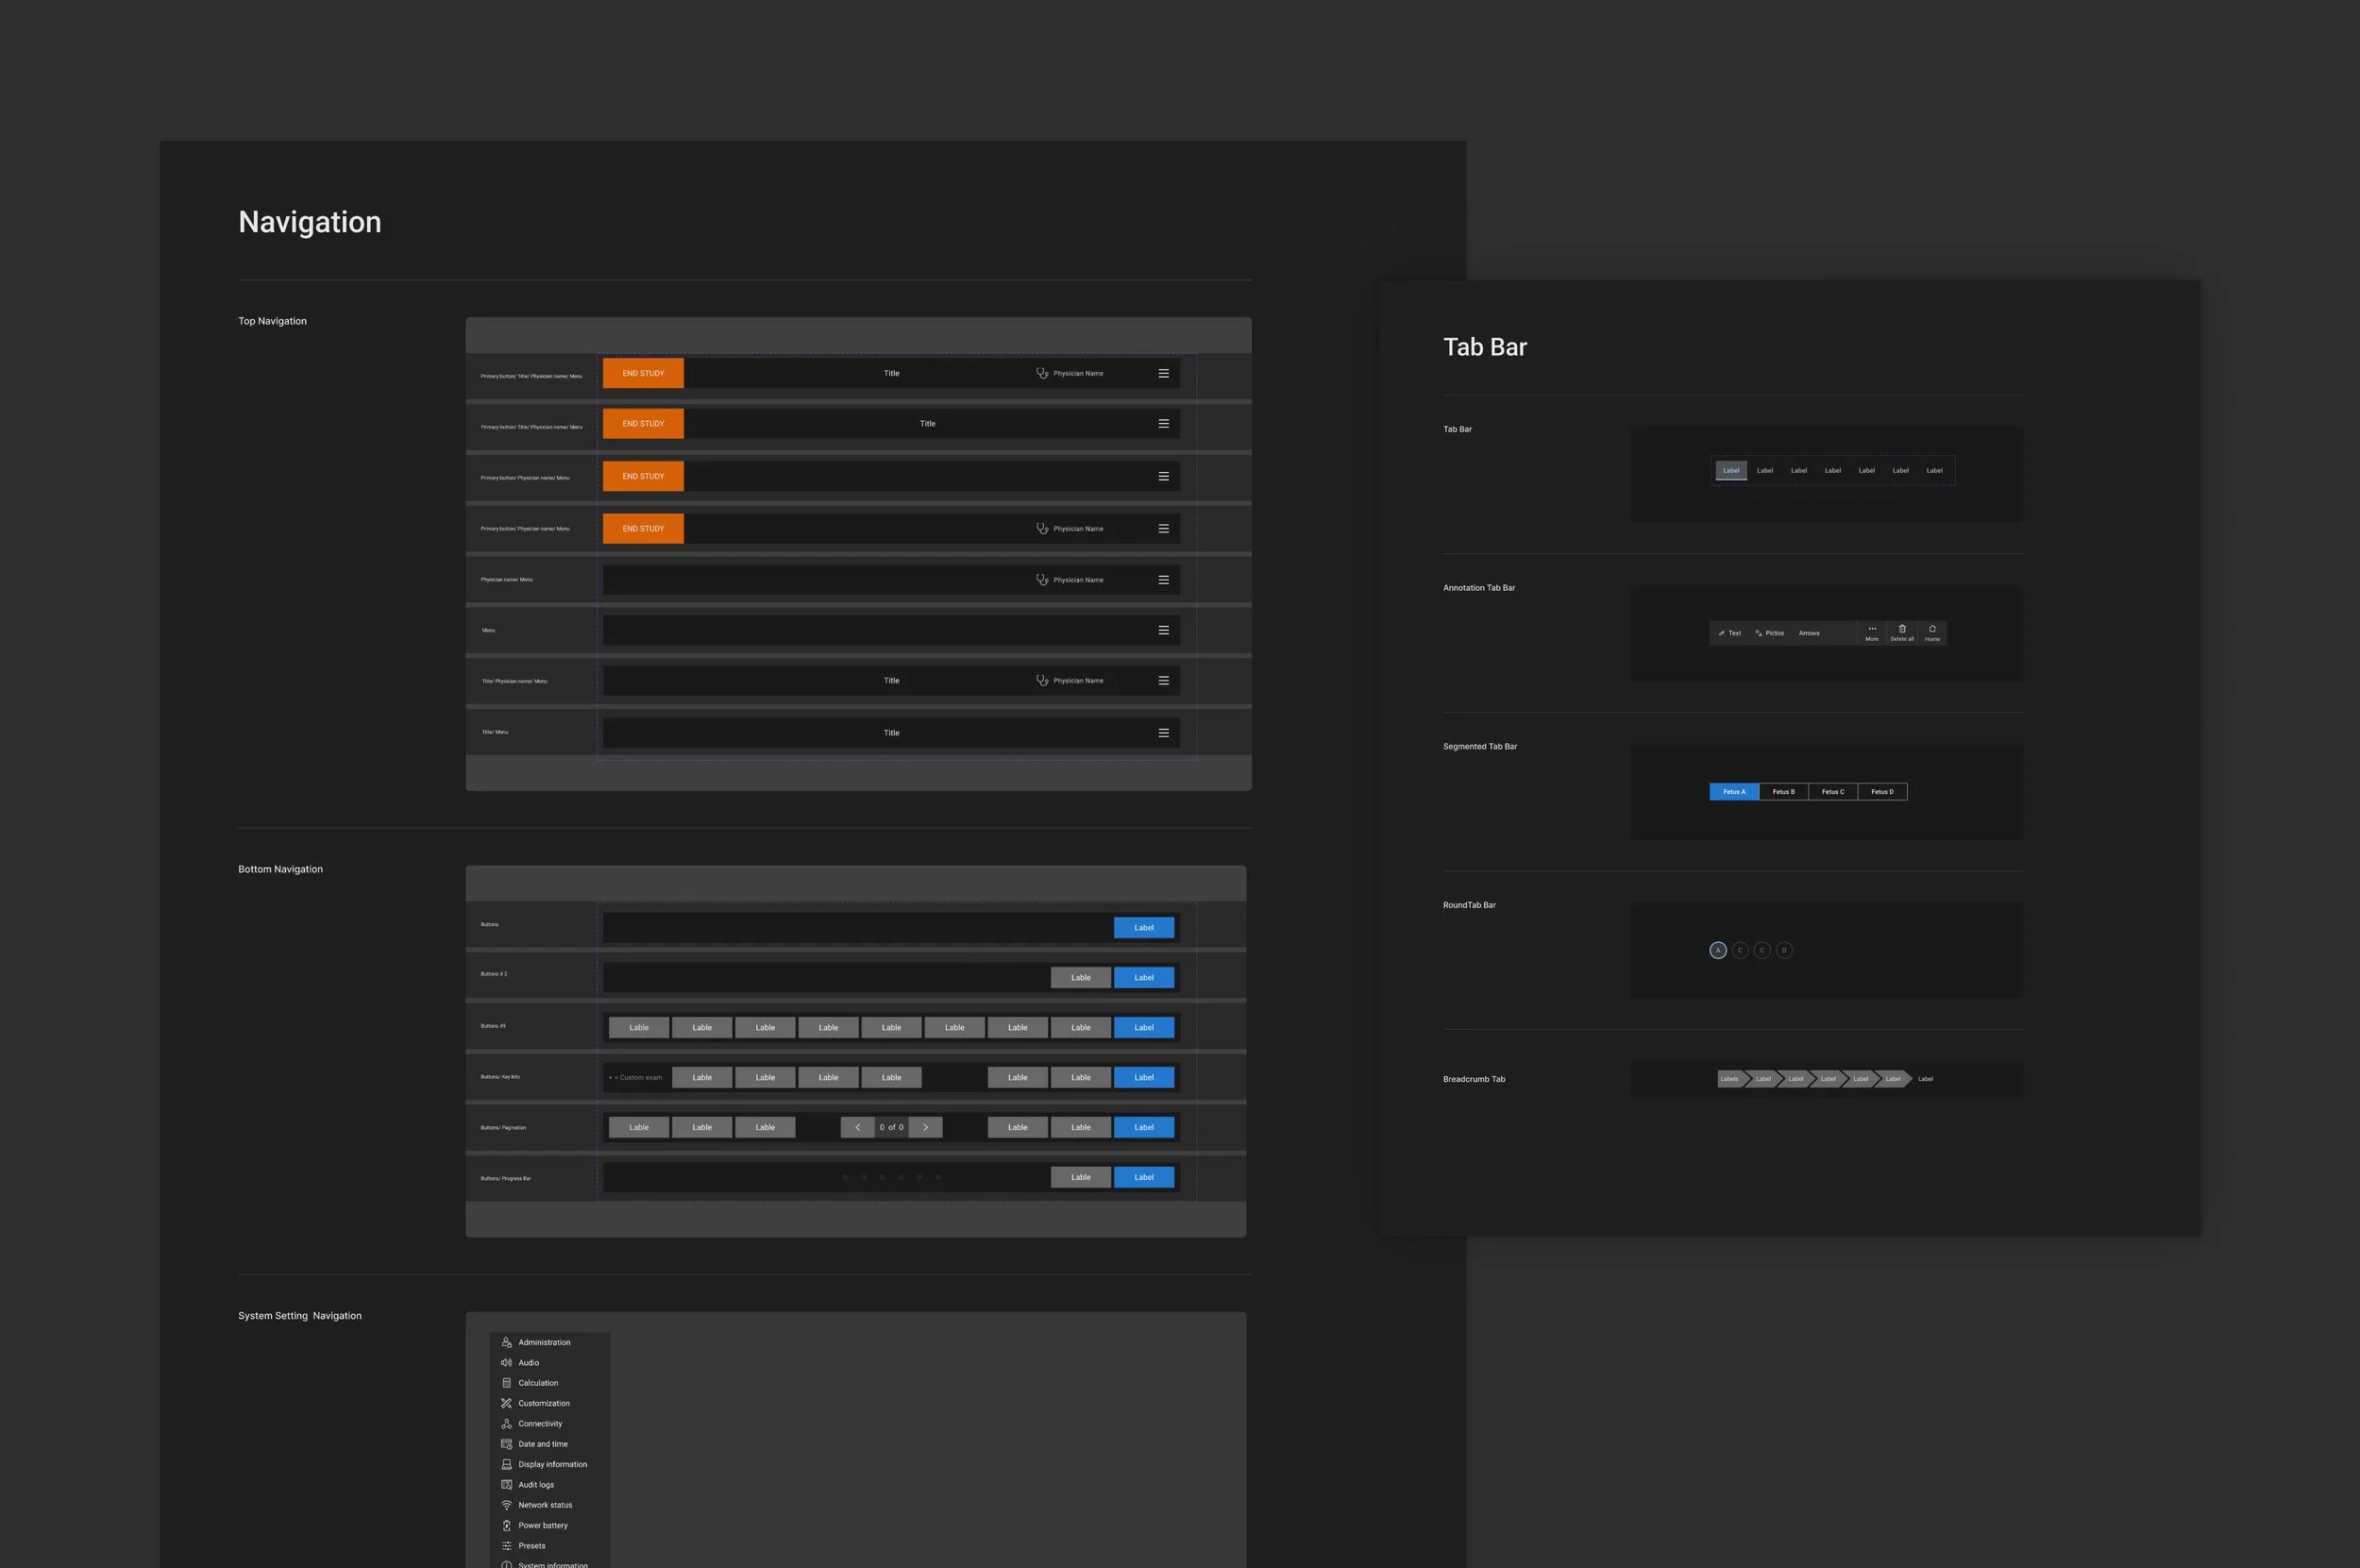Click the progress dots in Progress Bar row
2360x1568 pixels.
point(891,1177)
